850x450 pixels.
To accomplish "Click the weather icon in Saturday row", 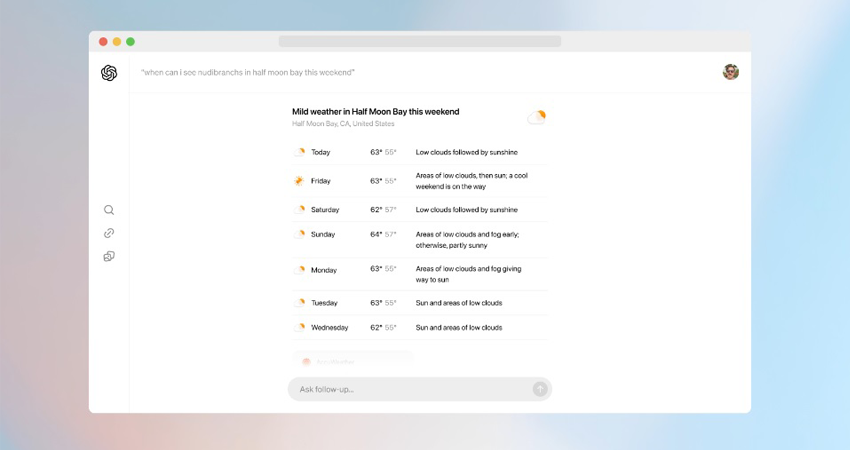I will (299, 209).
